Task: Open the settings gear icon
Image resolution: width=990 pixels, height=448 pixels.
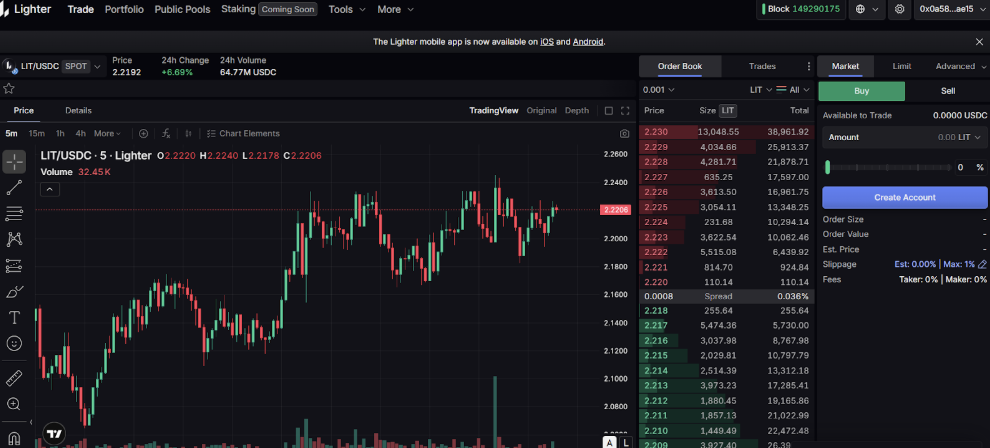Action: point(900,9)
